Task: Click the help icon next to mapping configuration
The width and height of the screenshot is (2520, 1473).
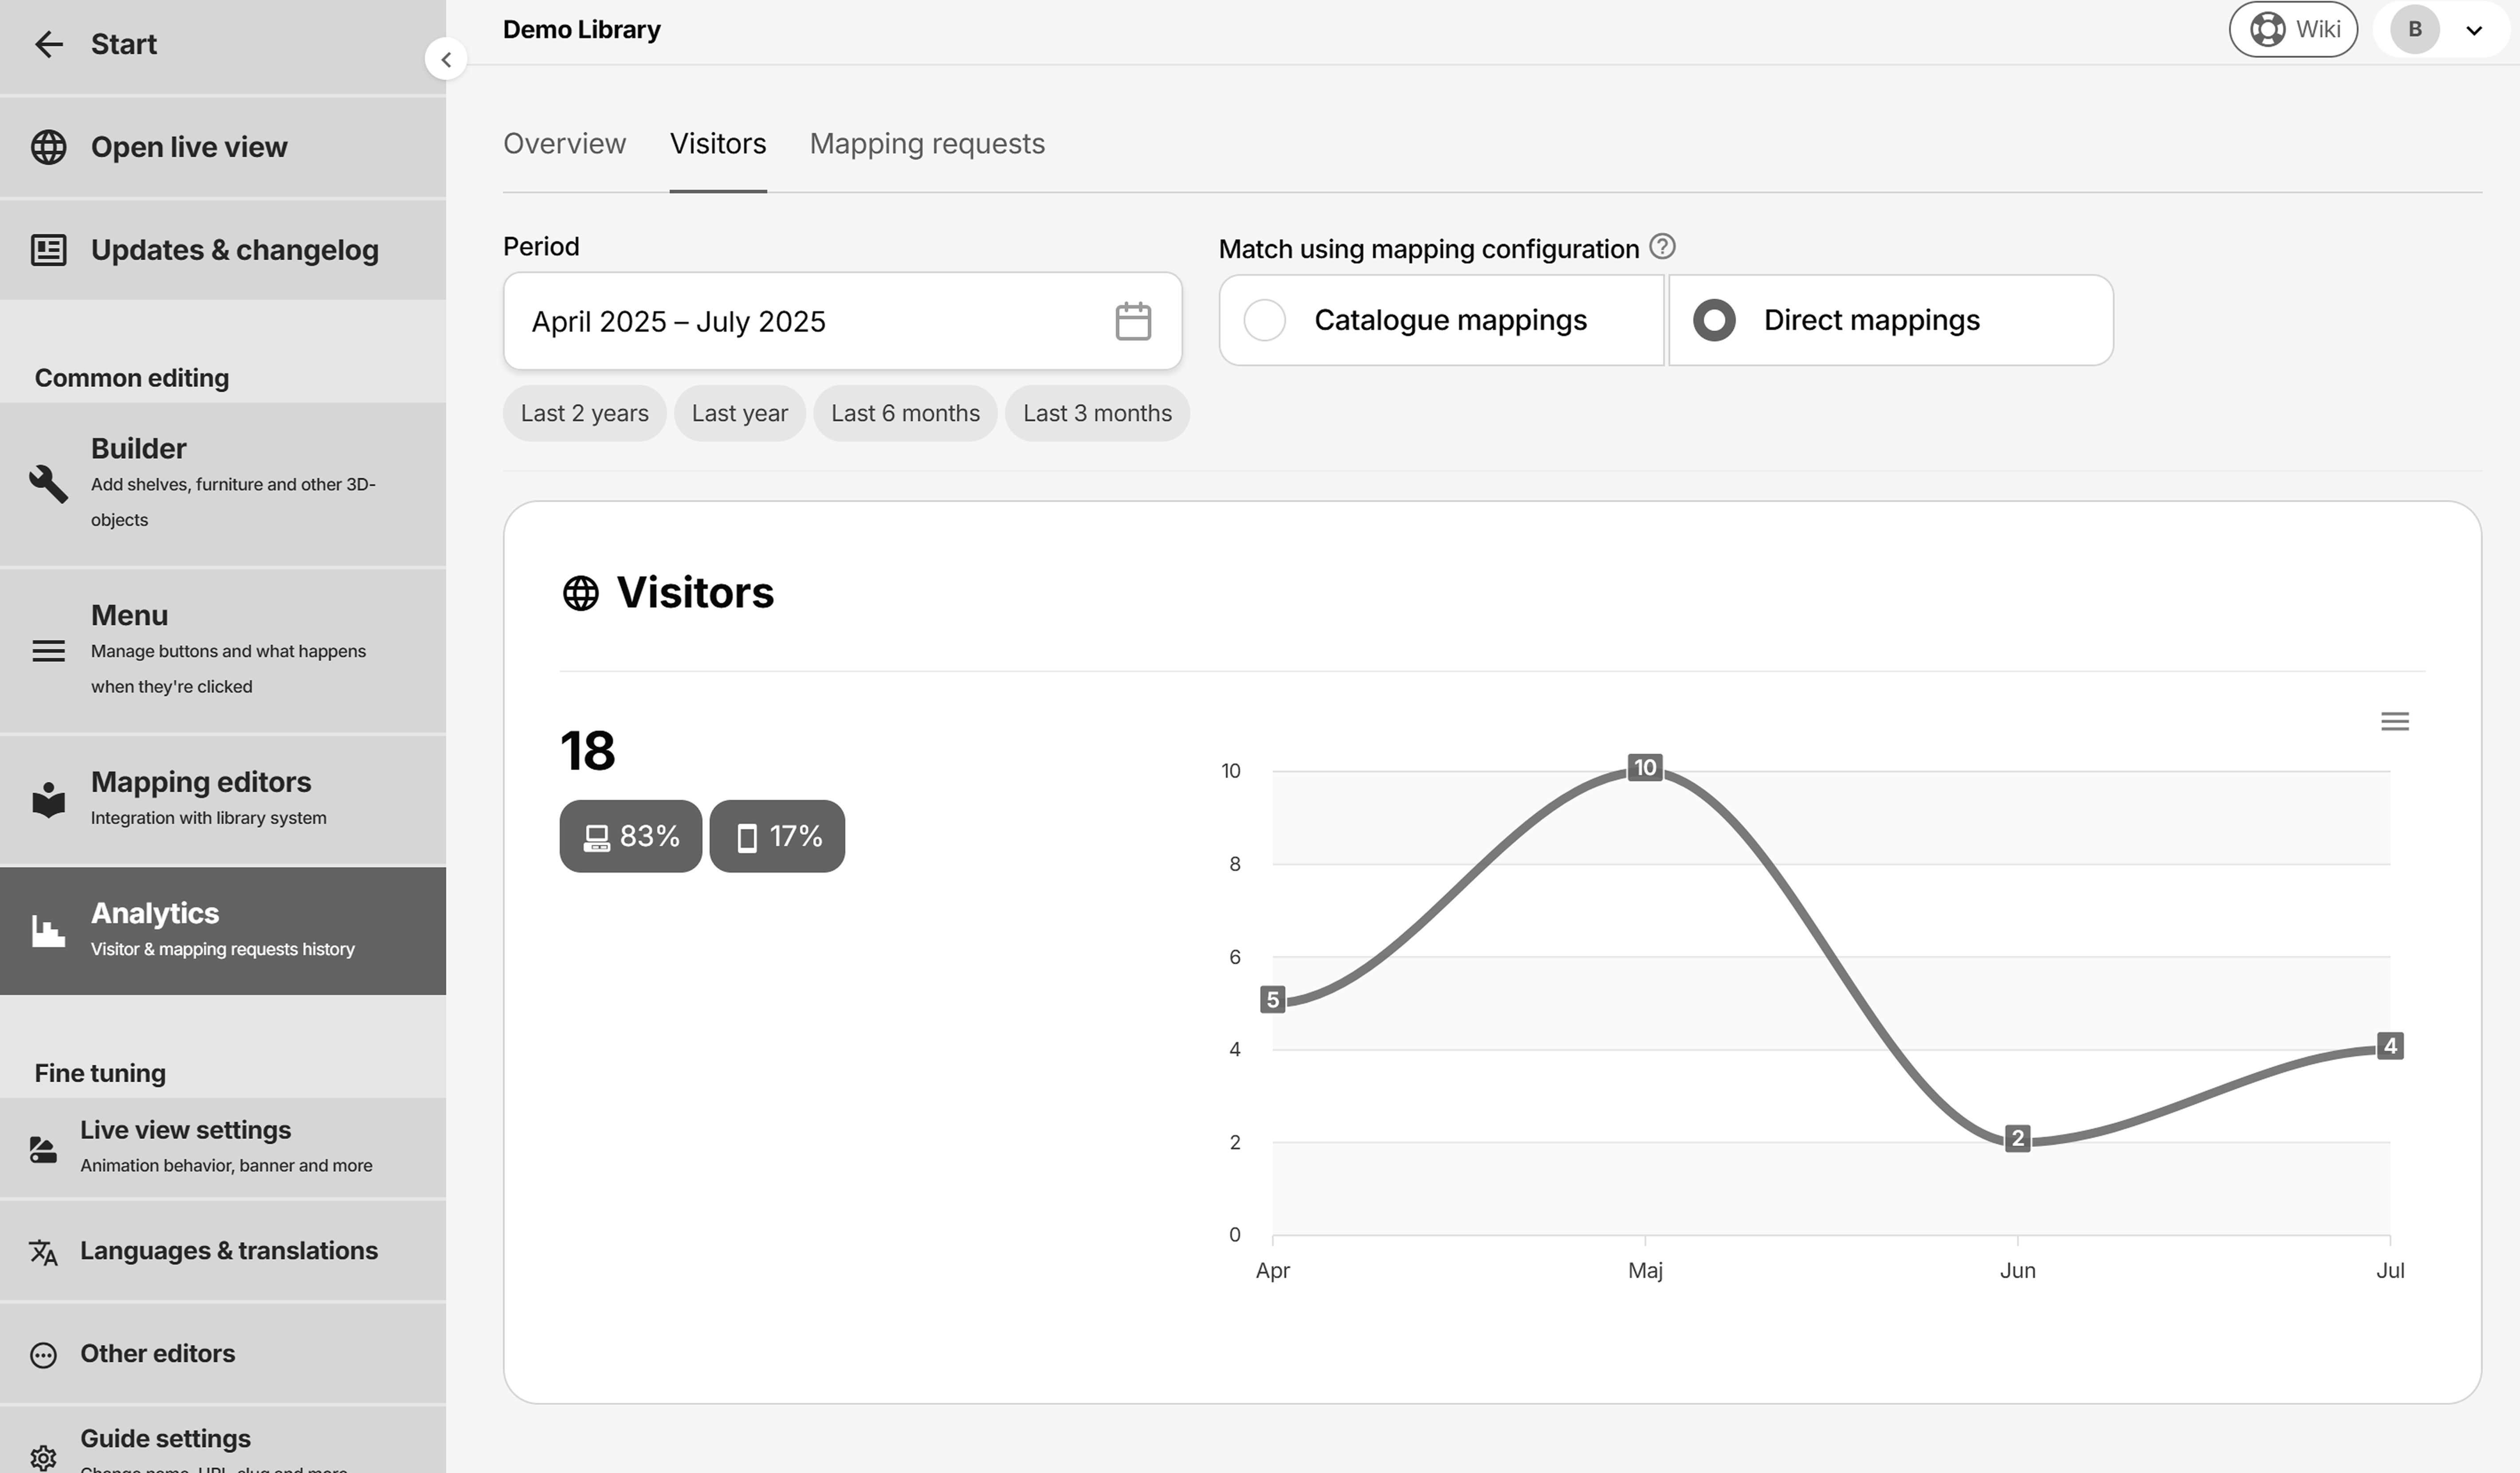Action: [1661, 247]
